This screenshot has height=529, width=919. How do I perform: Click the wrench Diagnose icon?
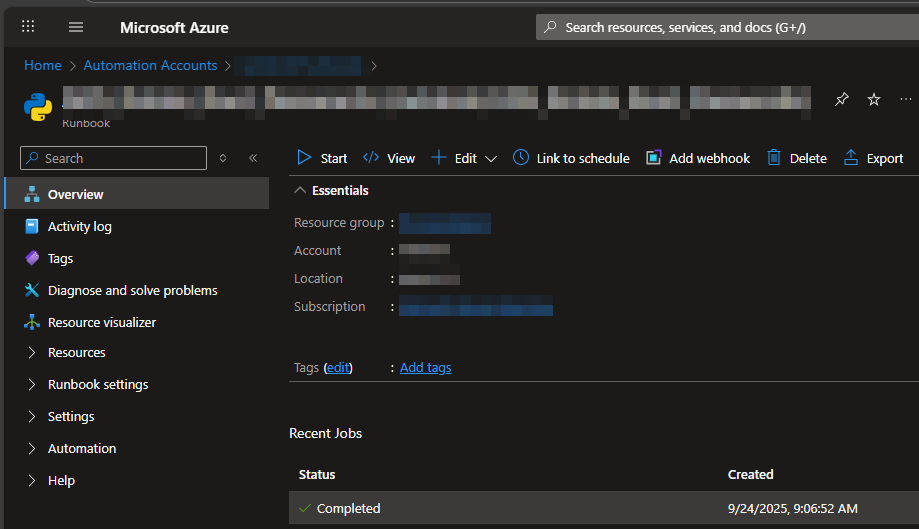tap(32, 290)
